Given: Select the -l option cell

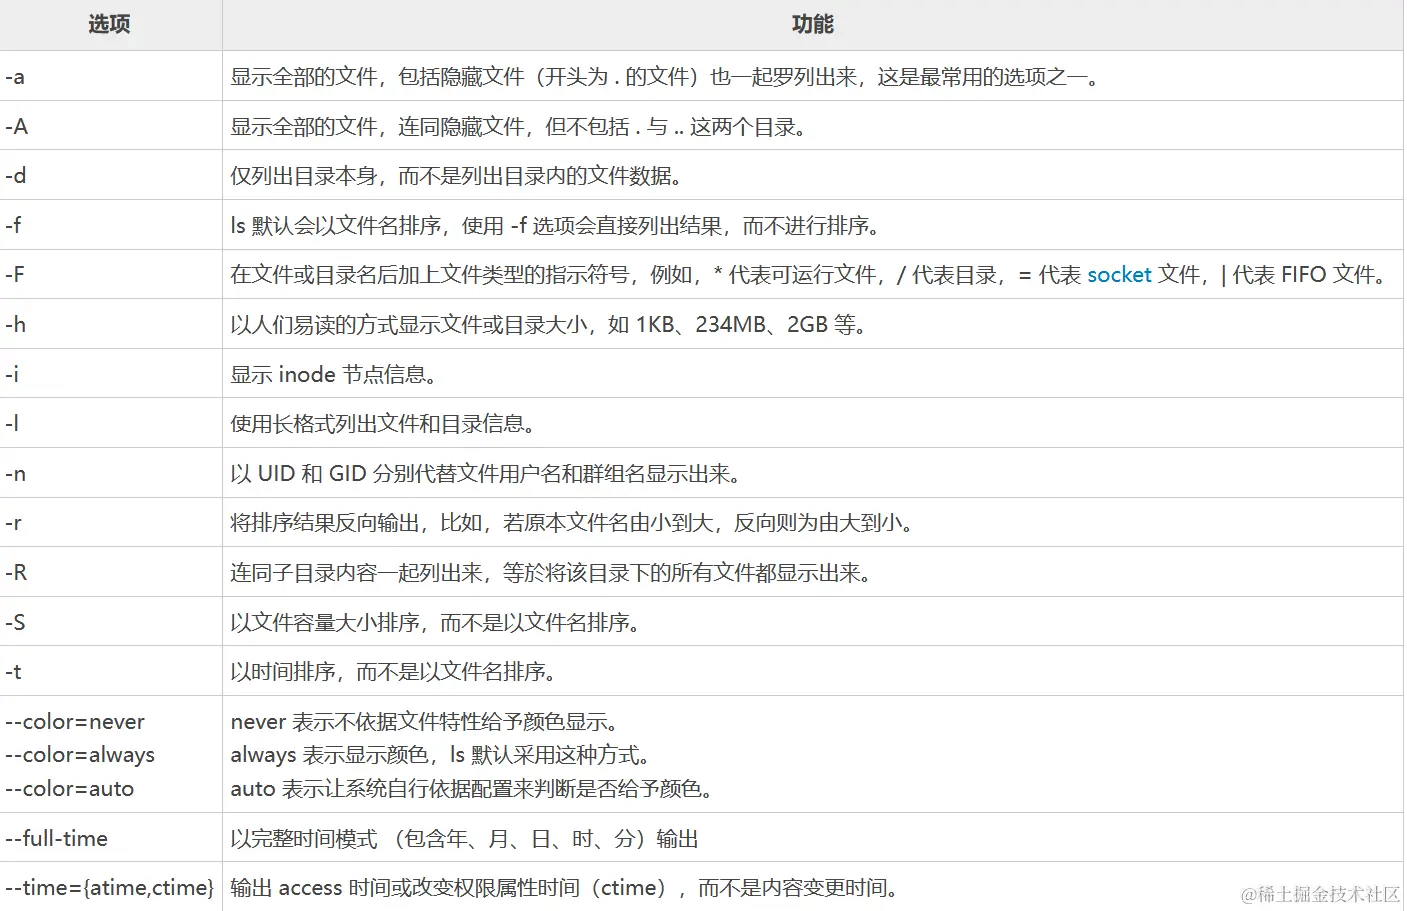Looking at the screenshot, I should pyautogui.click(x=110, y=423).
